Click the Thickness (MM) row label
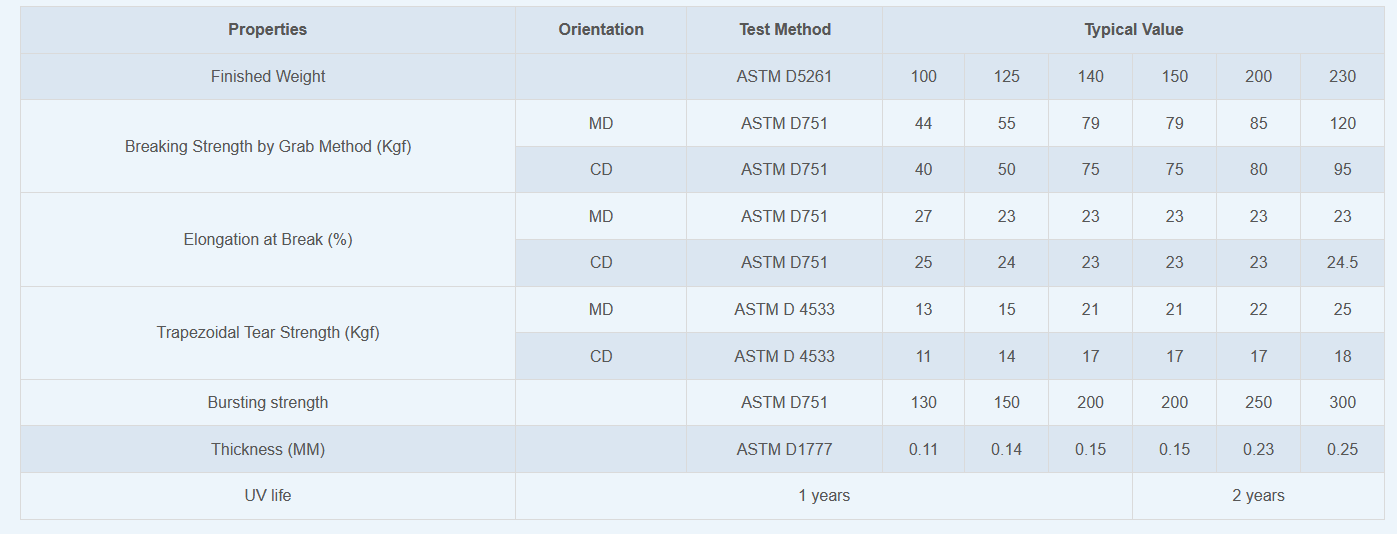 click(267, 450)
